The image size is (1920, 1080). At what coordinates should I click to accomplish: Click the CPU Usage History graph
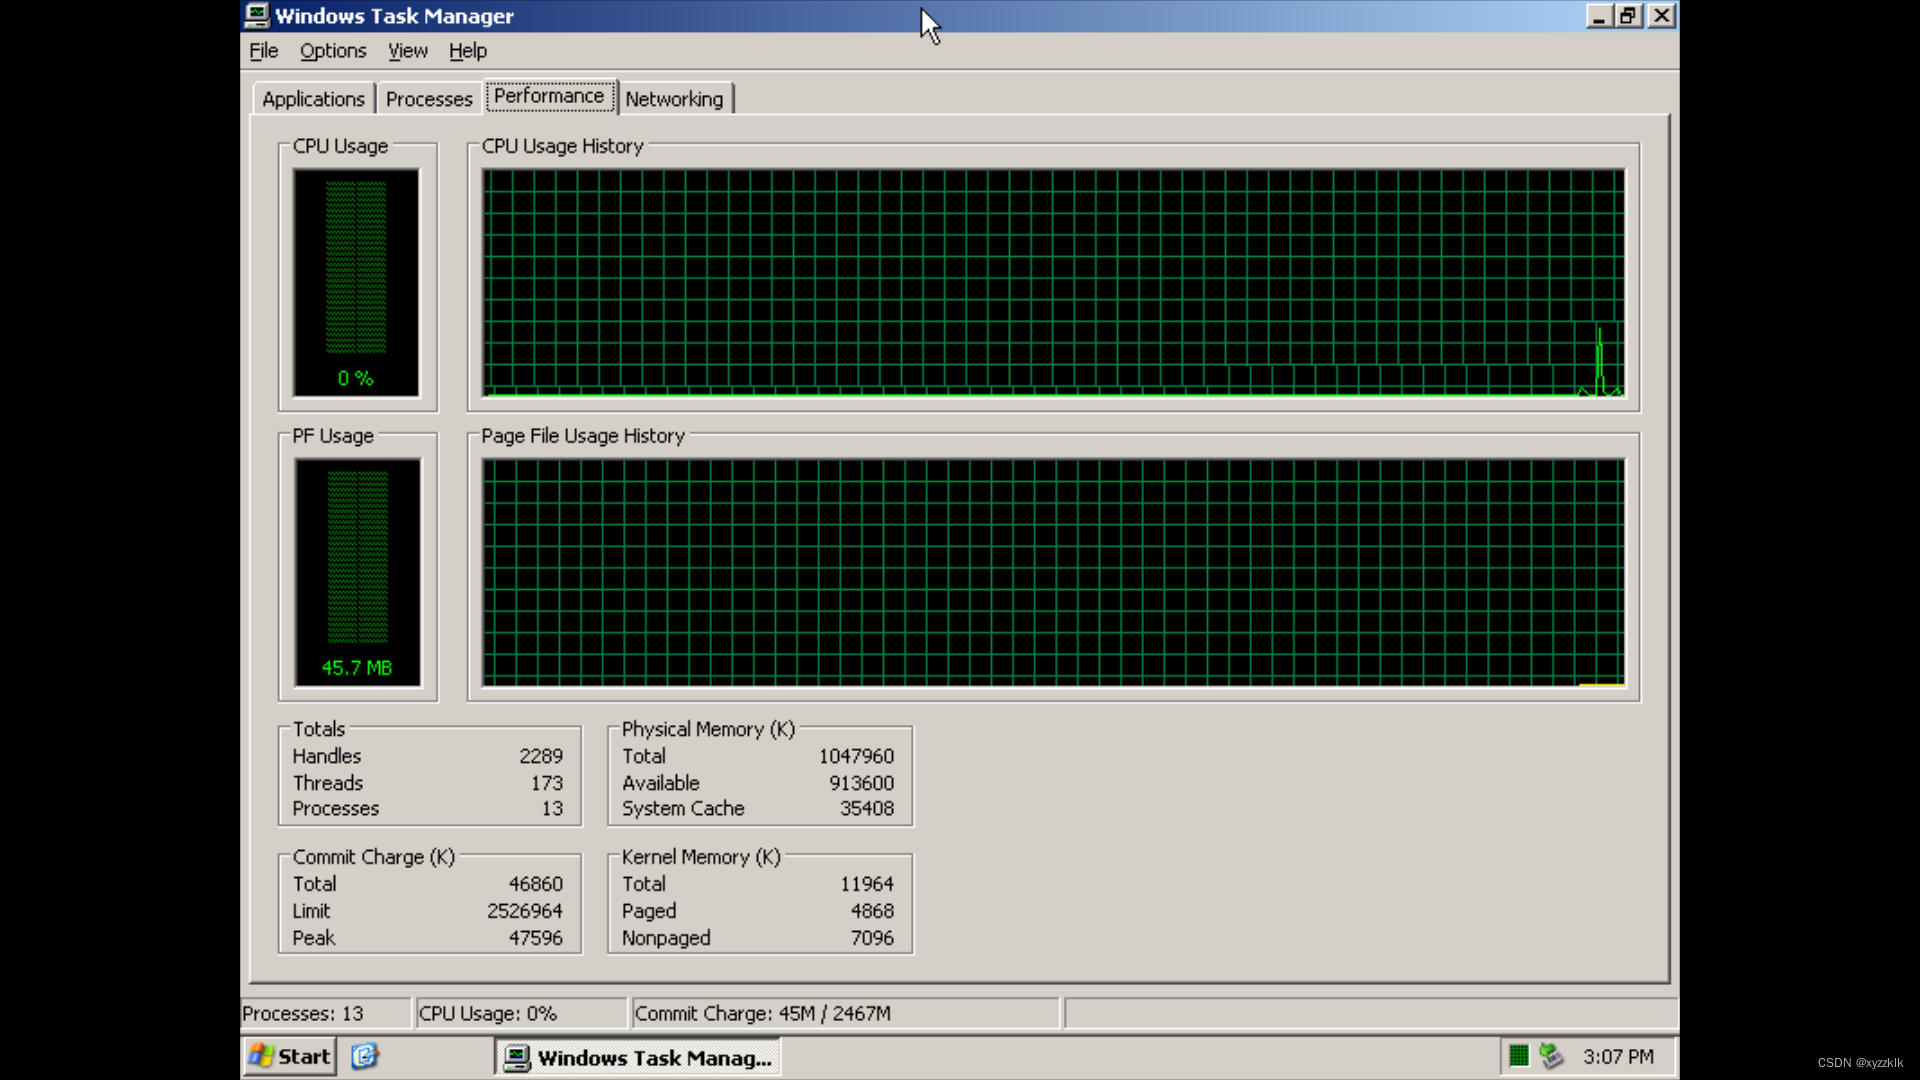1053,283
